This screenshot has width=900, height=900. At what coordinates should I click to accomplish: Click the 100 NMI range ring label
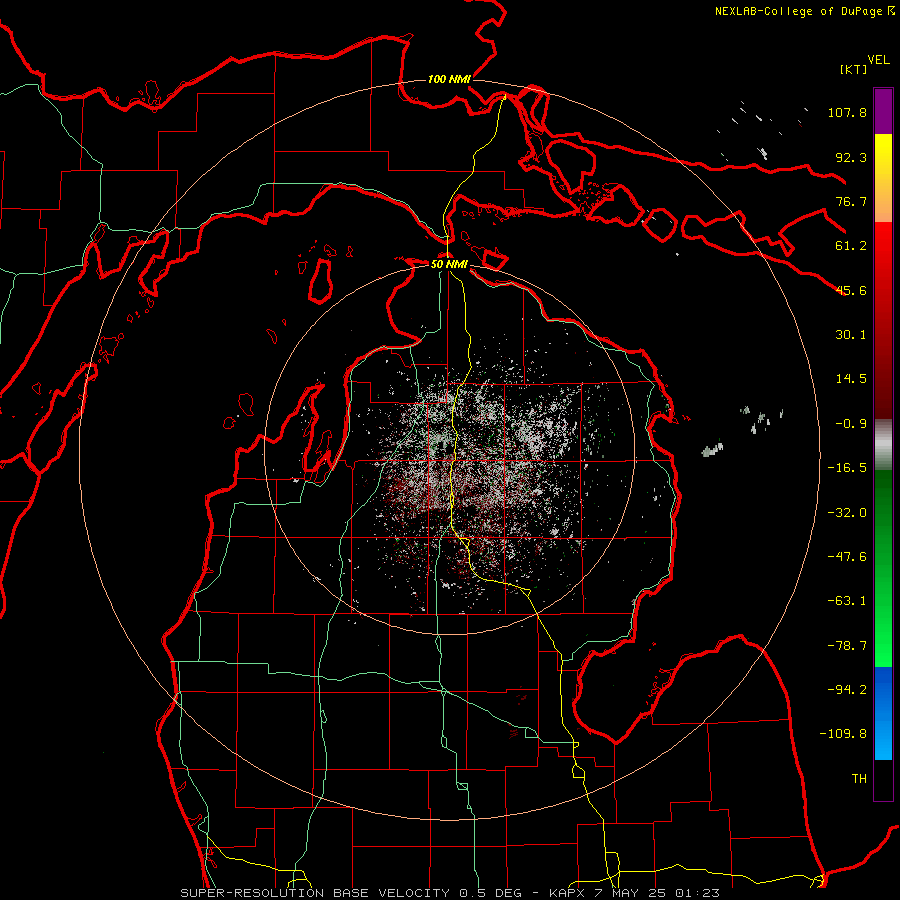[449, 79]
